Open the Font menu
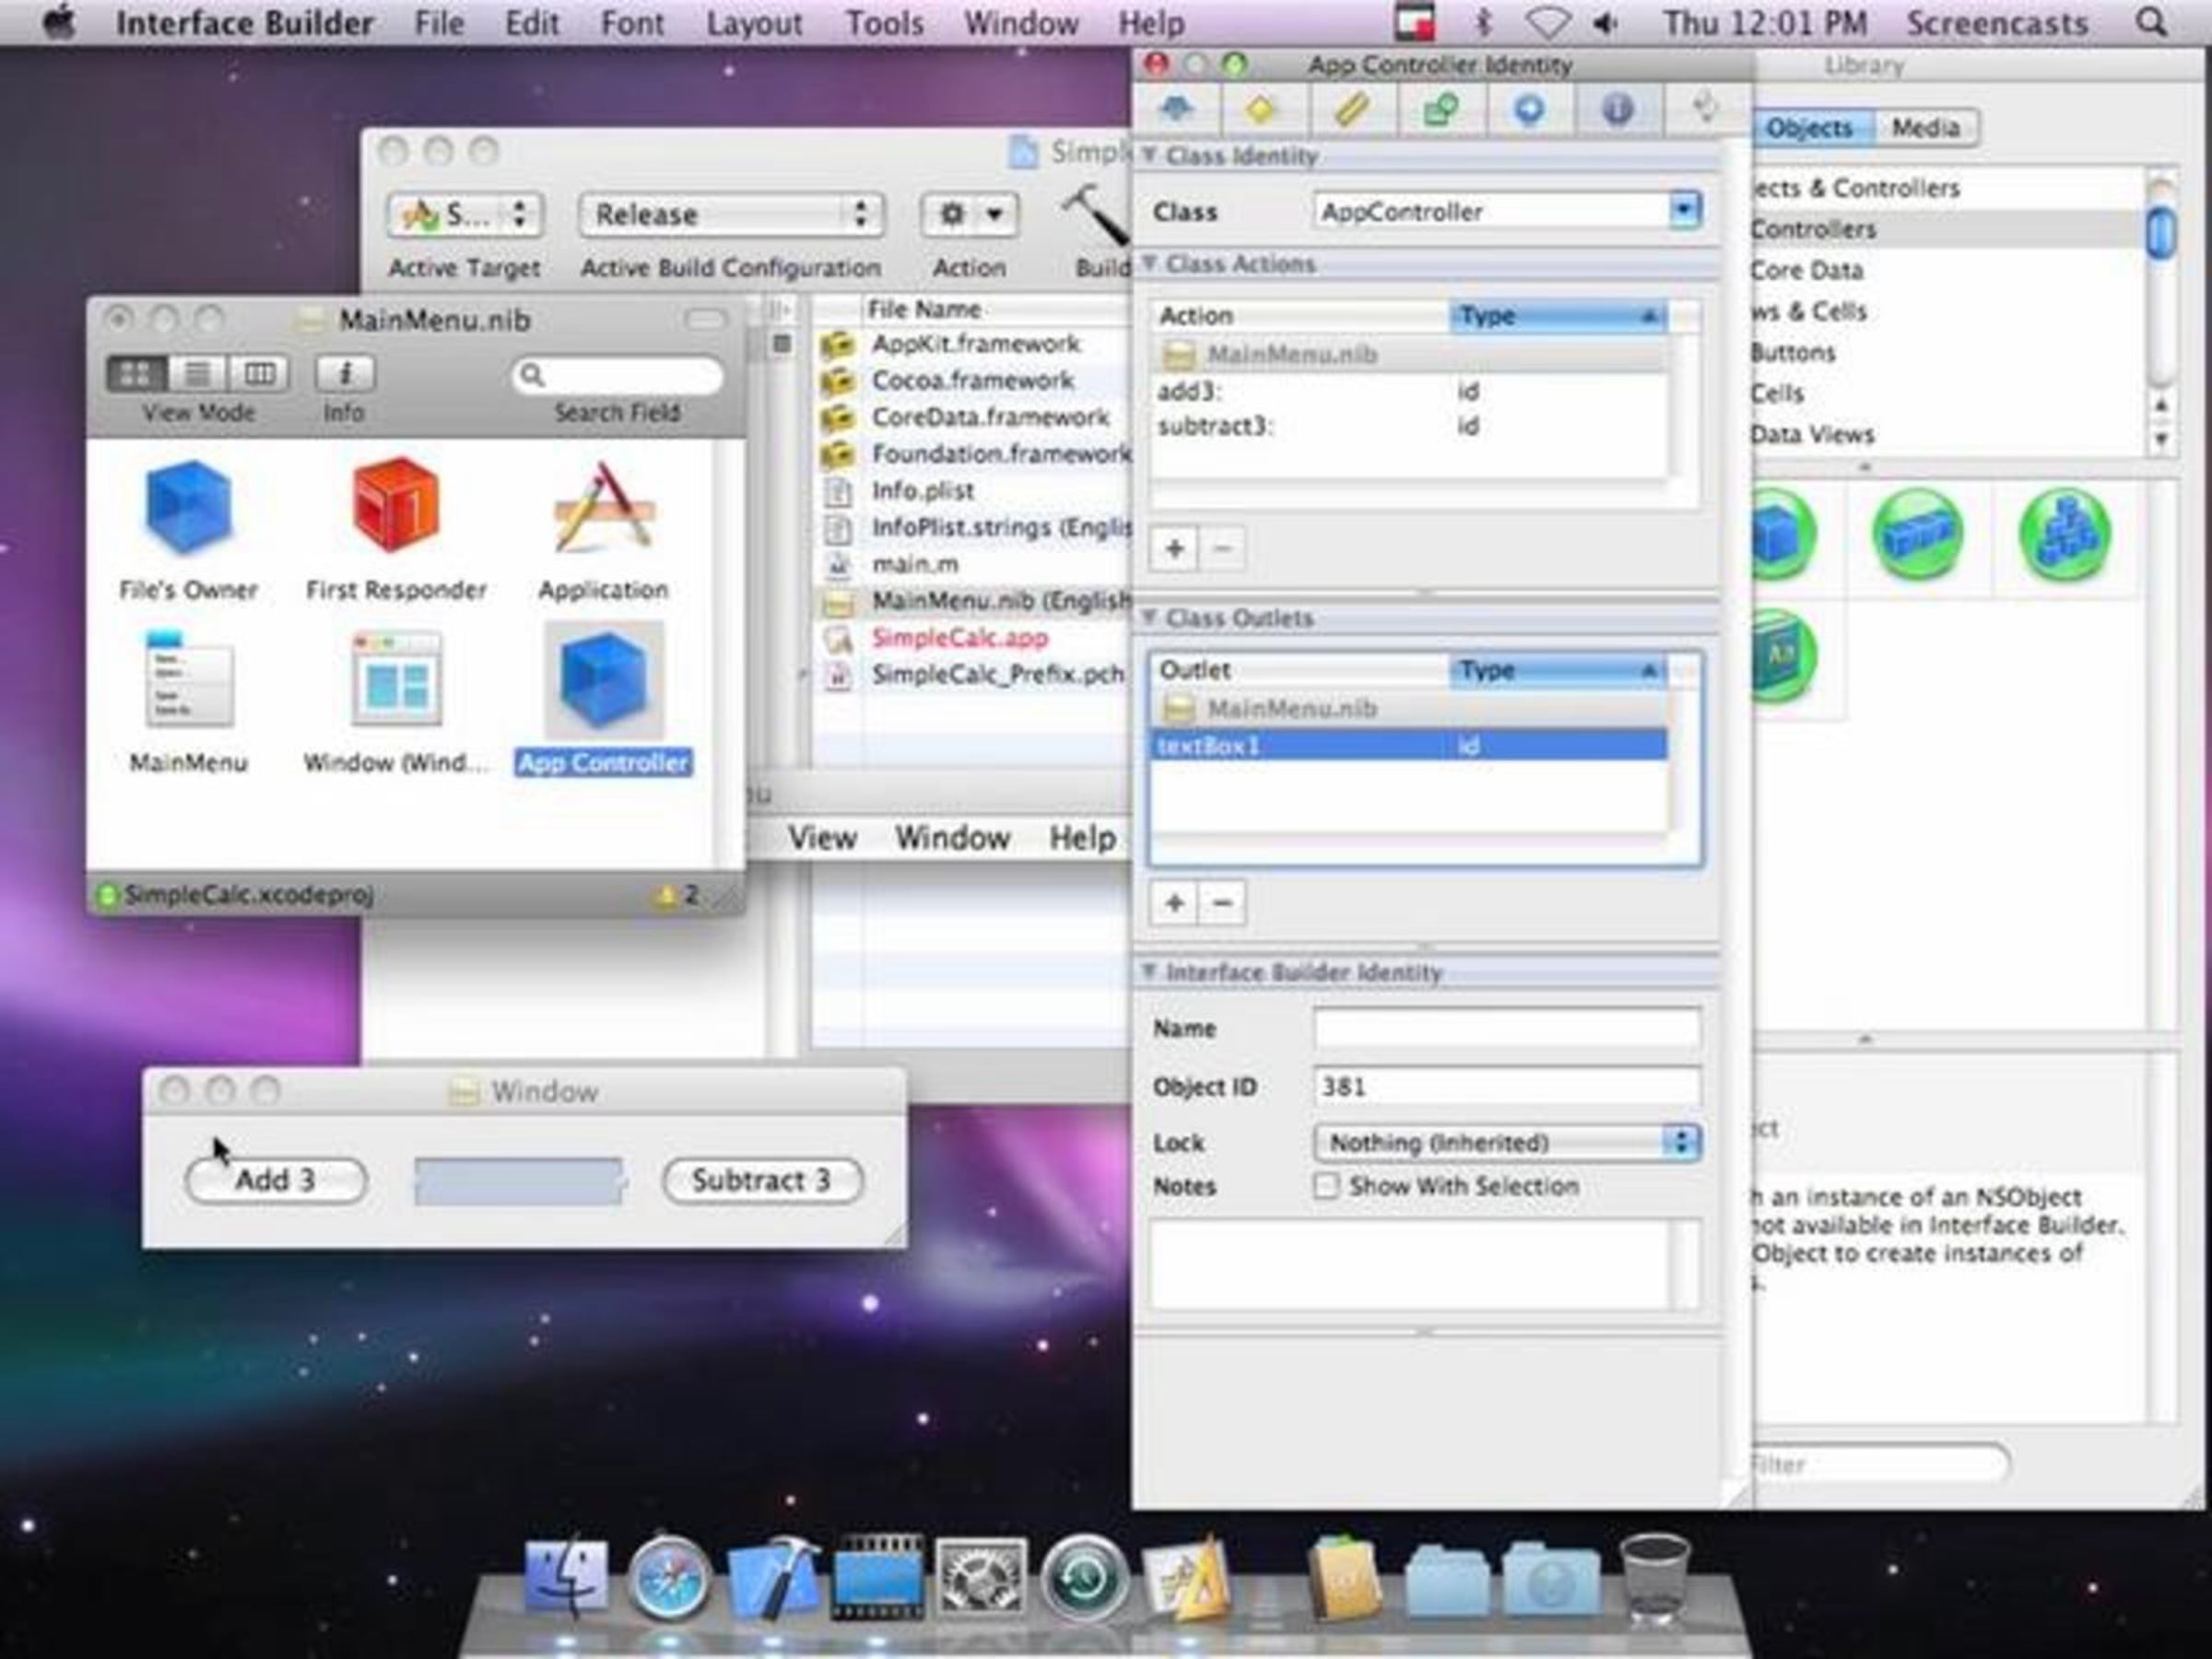This screenshot has width=2212, height=1659. [631, 23]
